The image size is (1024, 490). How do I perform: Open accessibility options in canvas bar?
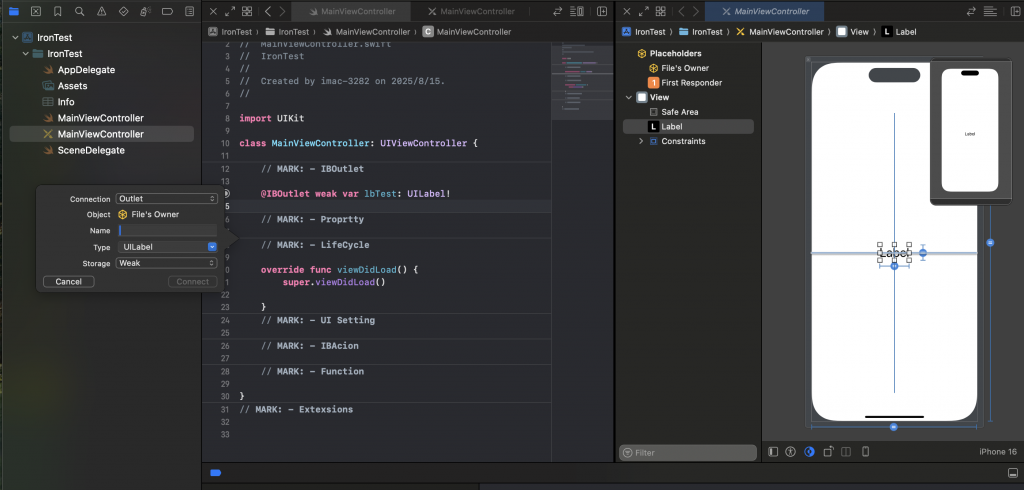click(x=791, y=451)
